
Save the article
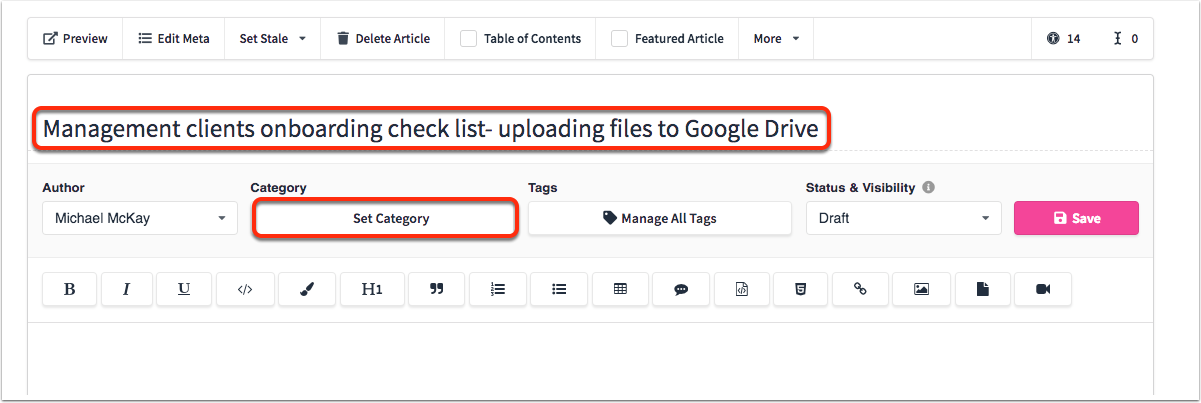click(1076, 218)
